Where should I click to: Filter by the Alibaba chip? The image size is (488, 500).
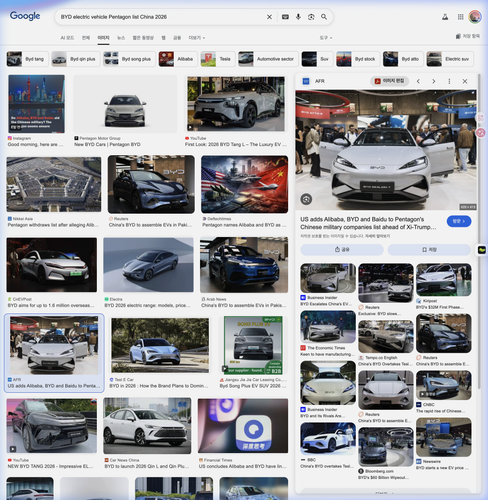(x=178, y=59)
